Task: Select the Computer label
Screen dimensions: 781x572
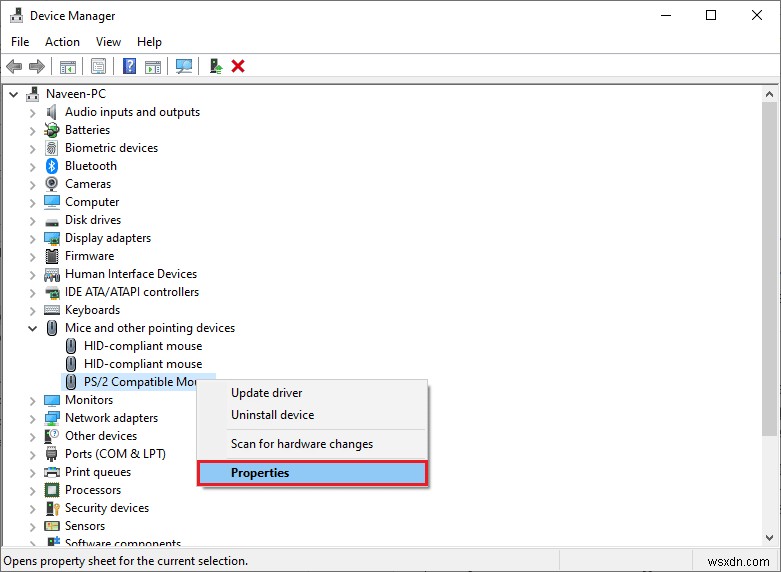Action: point(92,202)
